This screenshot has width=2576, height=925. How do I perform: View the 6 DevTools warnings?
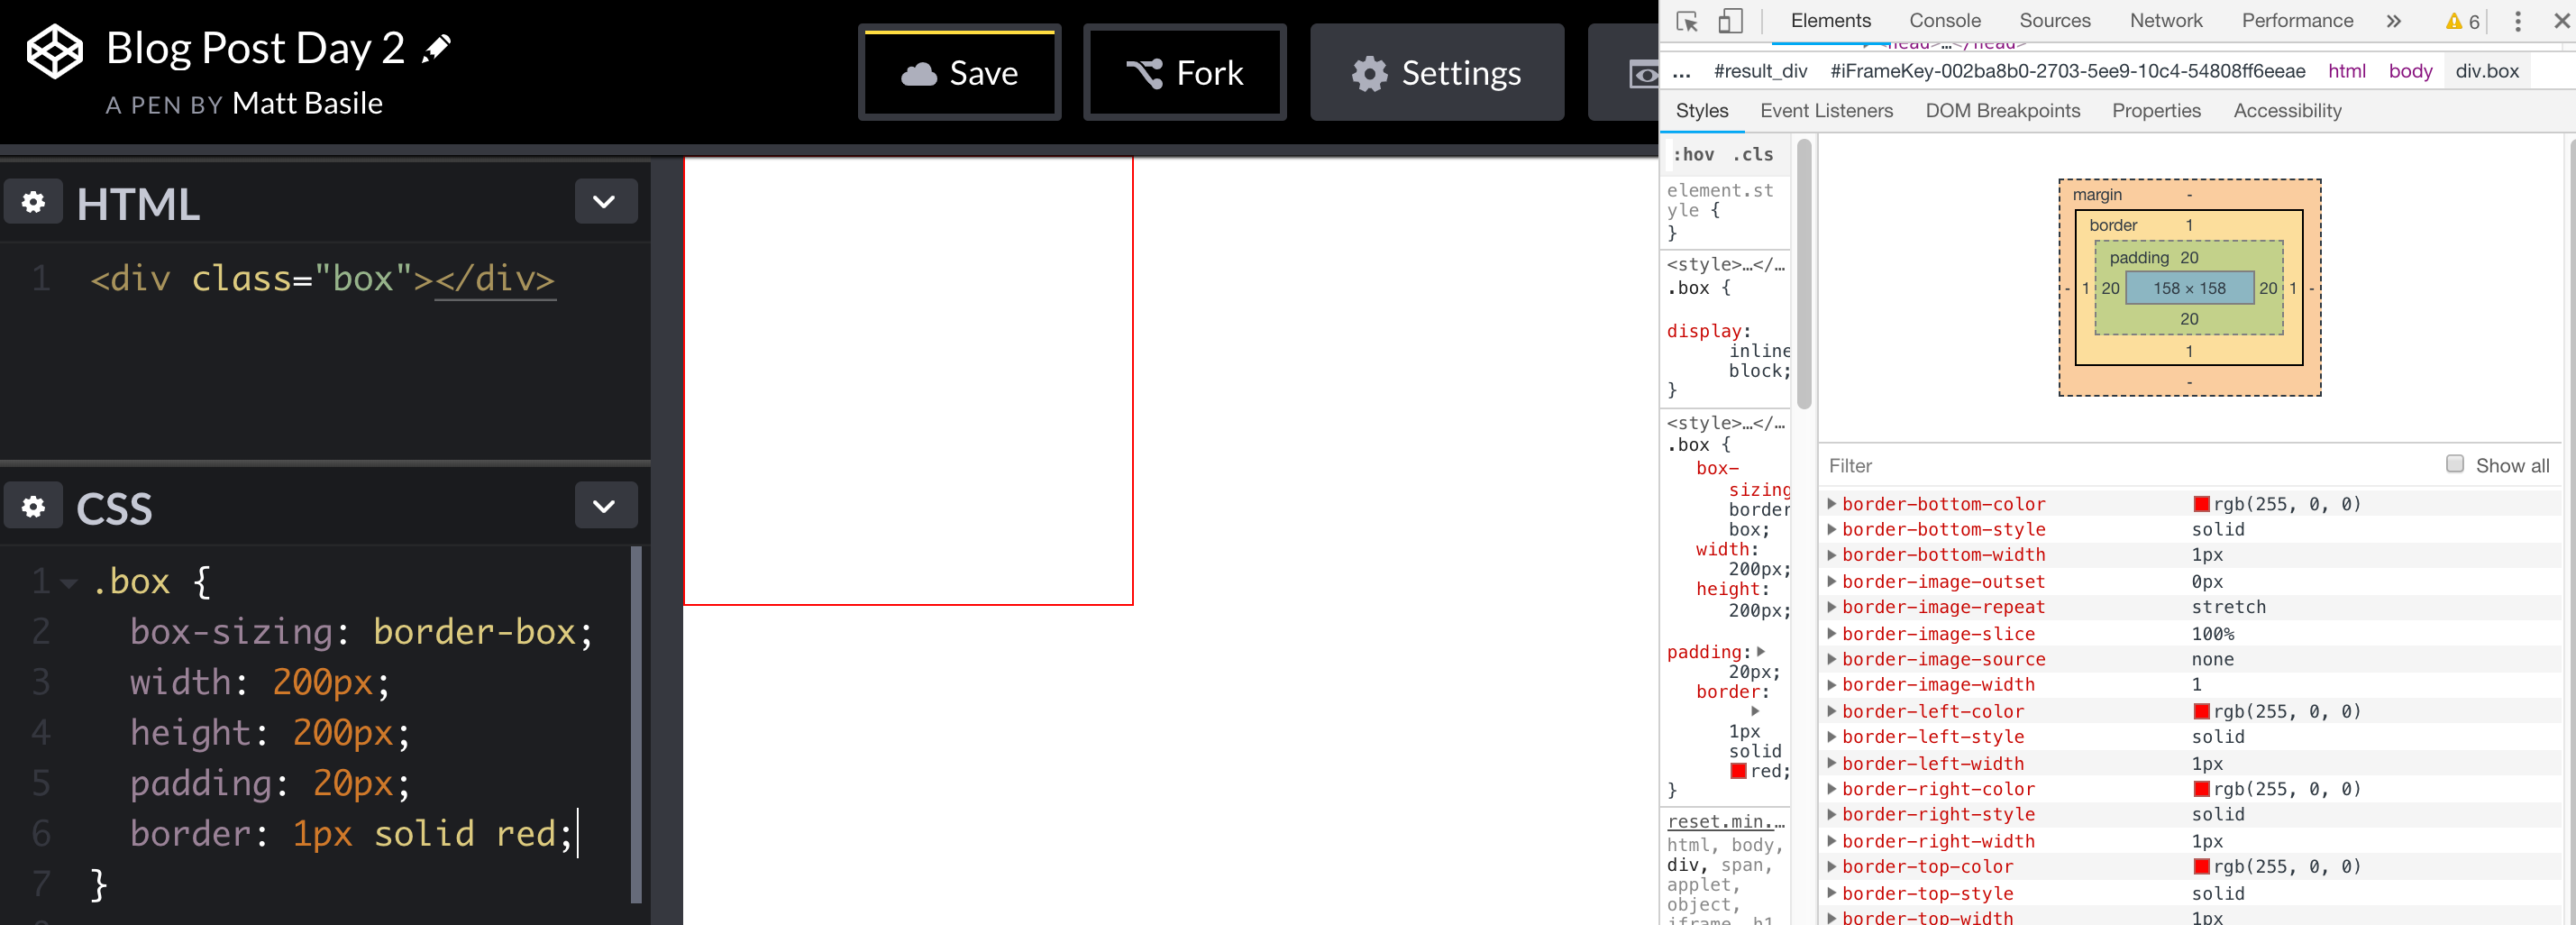click(x=2459, y=21)
